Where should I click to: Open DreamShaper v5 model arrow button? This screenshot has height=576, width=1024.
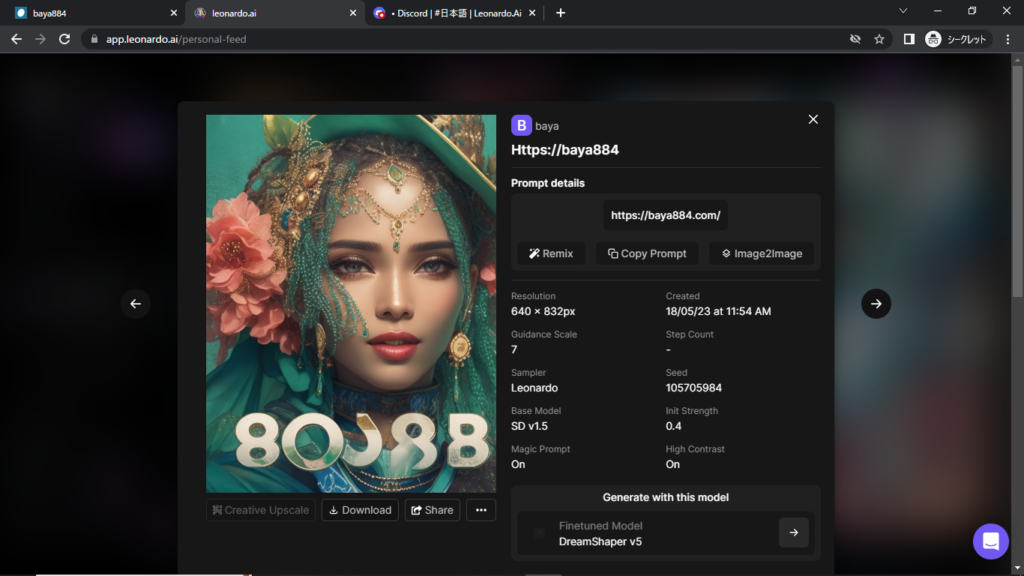coord(793,533)
